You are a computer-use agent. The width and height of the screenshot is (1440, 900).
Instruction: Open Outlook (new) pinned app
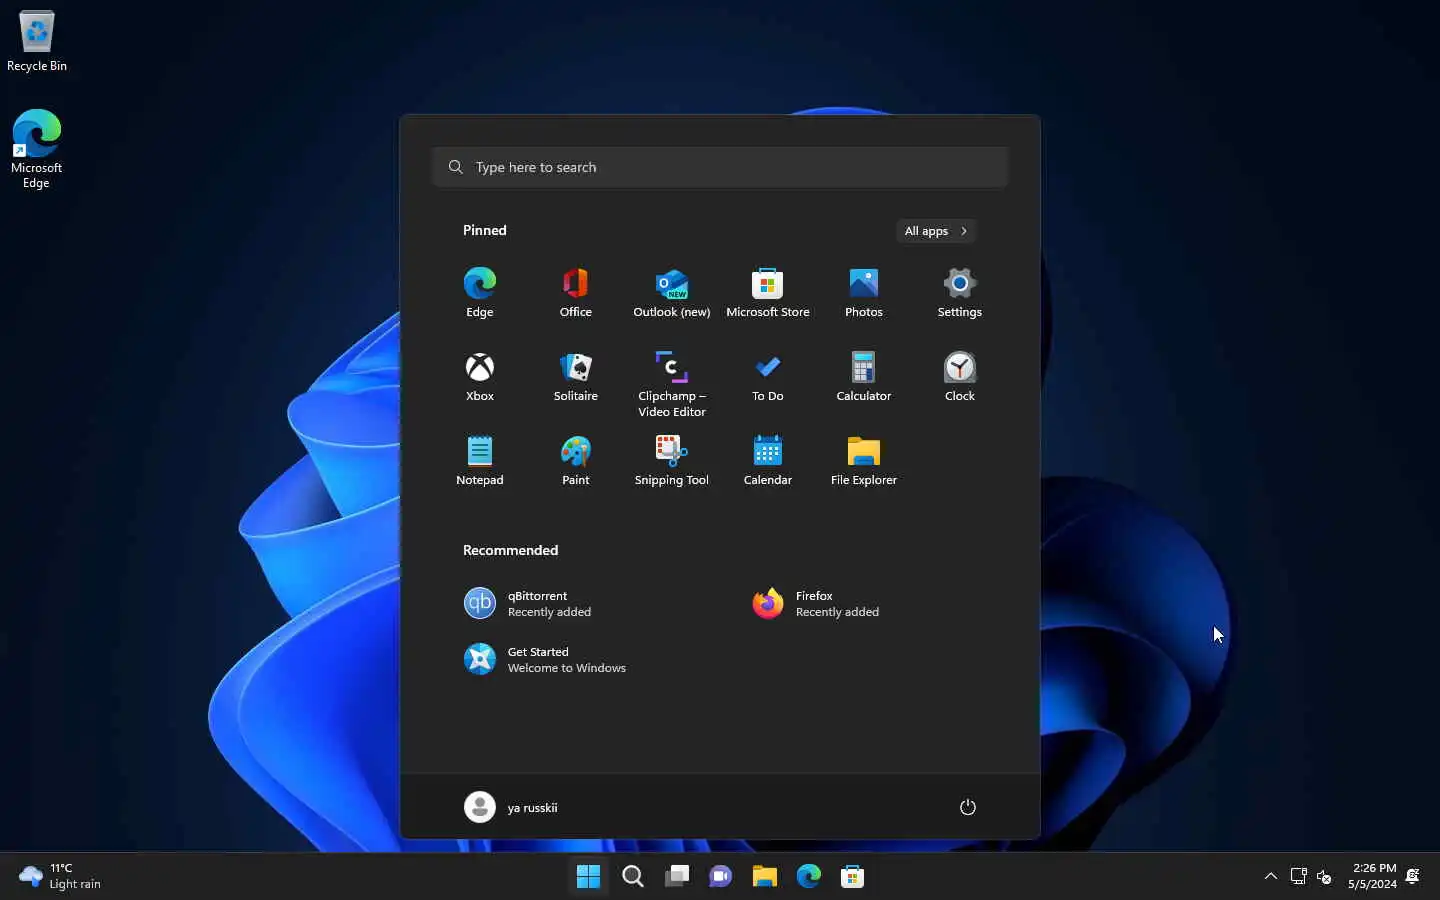[672, 293]
